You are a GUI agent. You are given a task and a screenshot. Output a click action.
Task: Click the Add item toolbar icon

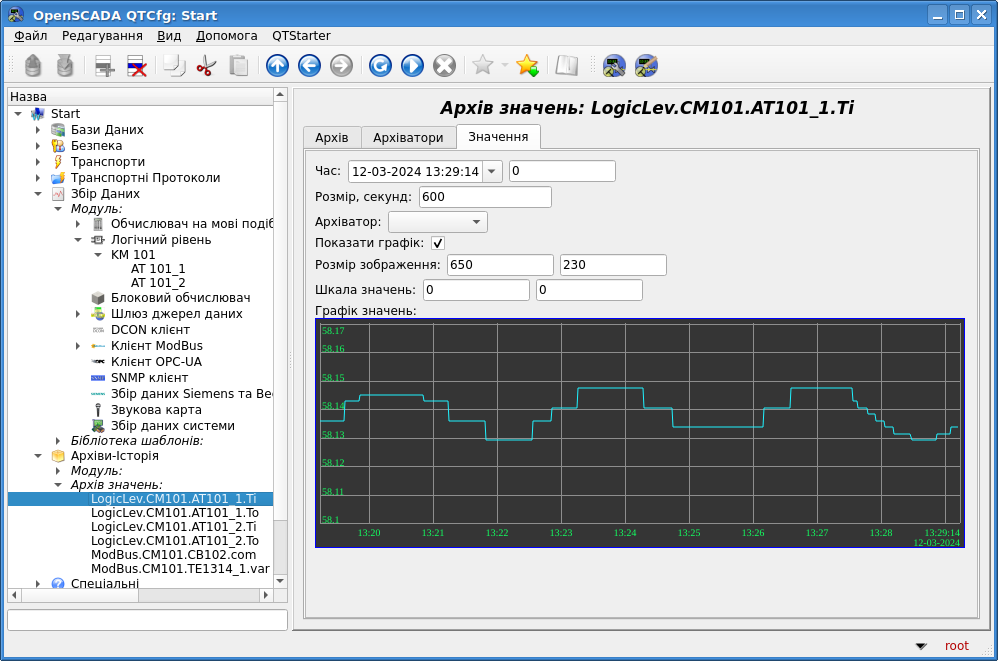pyautogui.click(x=105, y=66)
